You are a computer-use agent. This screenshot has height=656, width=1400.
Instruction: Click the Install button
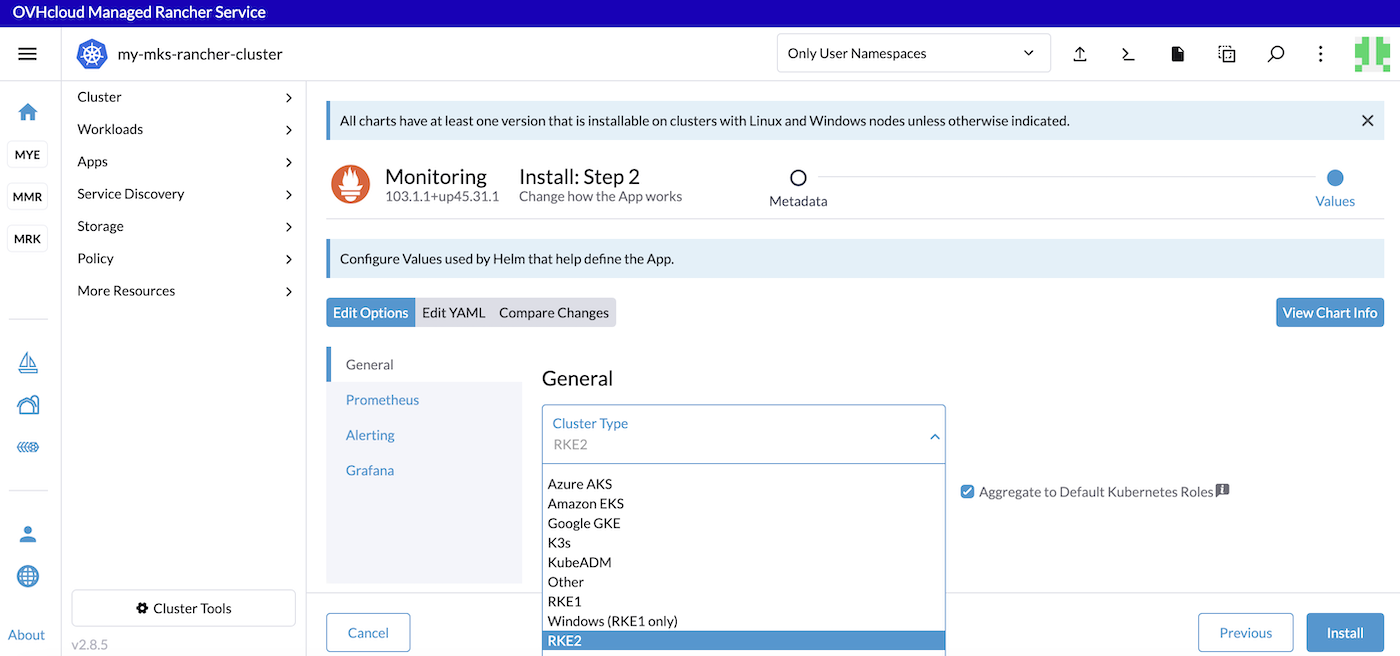[x=1345, y=632]
